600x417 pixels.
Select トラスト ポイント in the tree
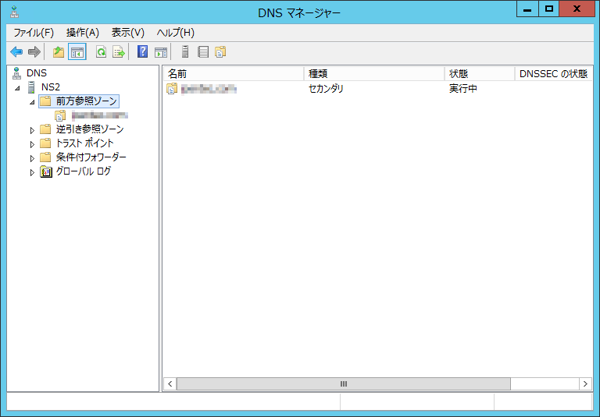(85, 143)
